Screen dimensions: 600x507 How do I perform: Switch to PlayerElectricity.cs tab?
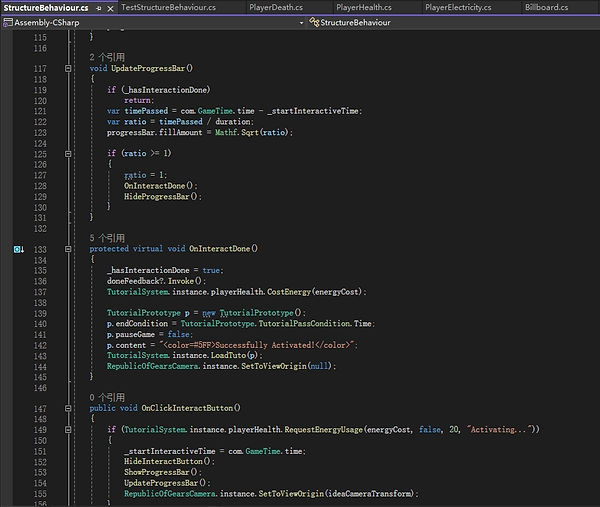tap(458, 7)
